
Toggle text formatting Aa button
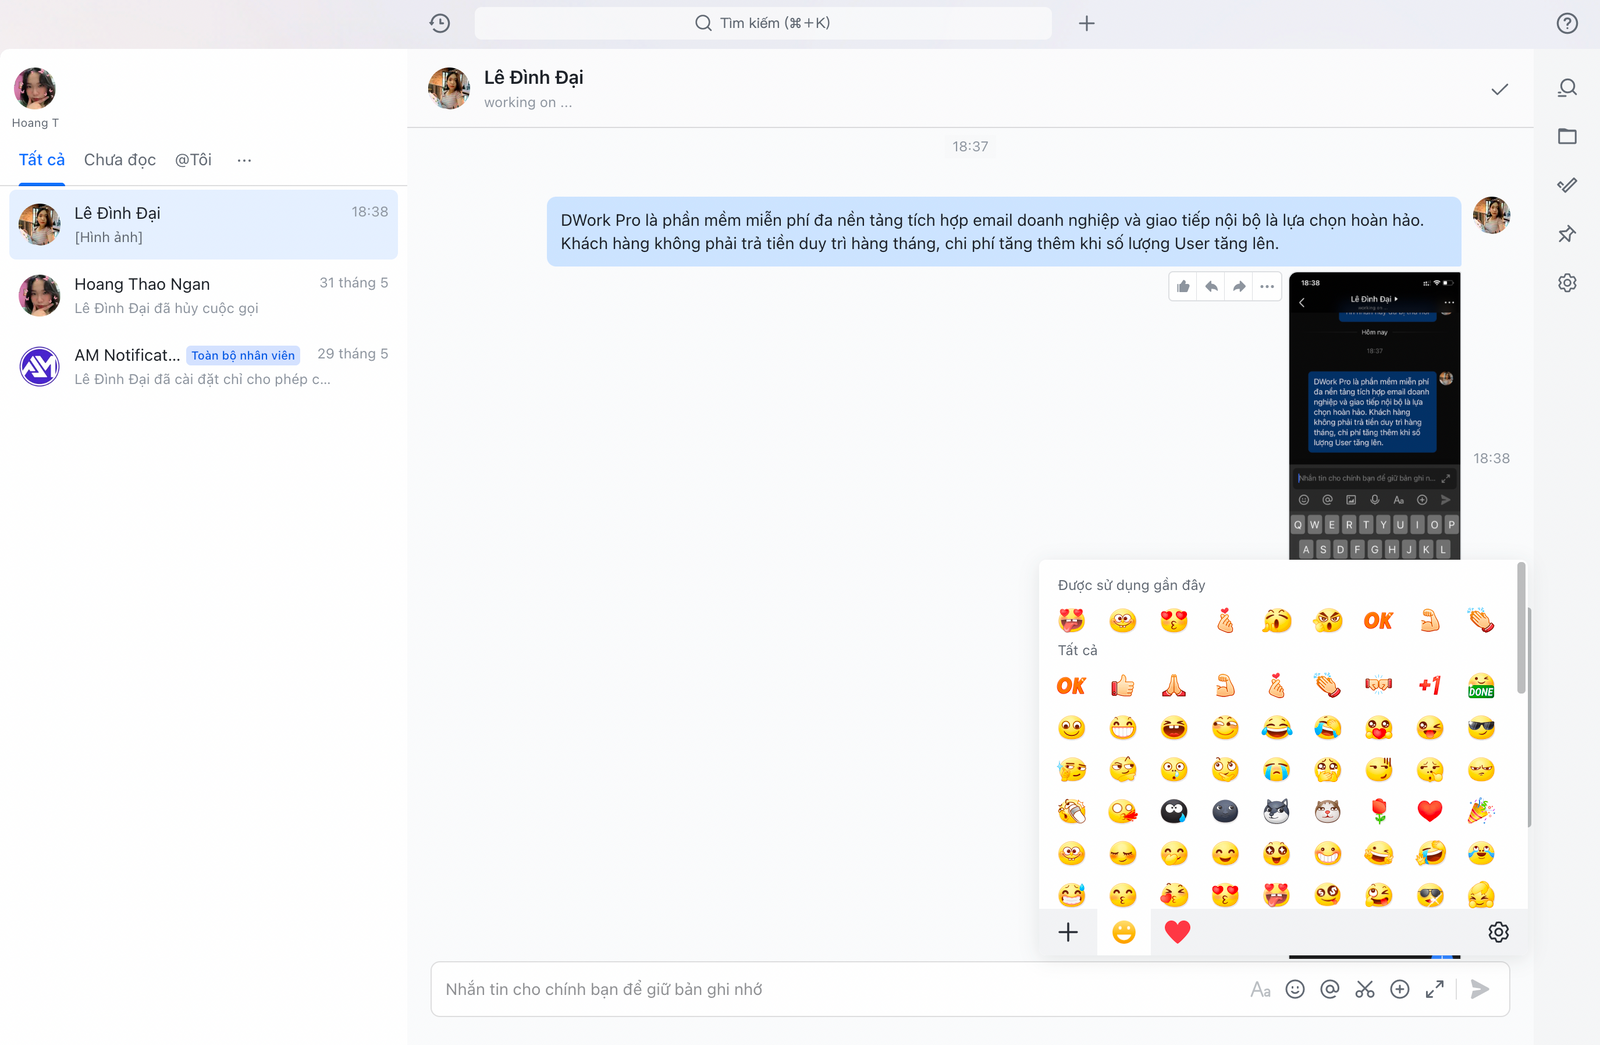tap(1260, 989)
